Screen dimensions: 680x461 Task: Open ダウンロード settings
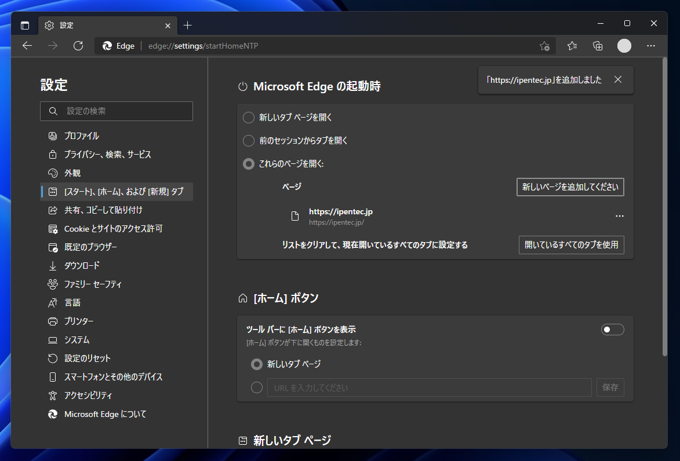[117, 266]
